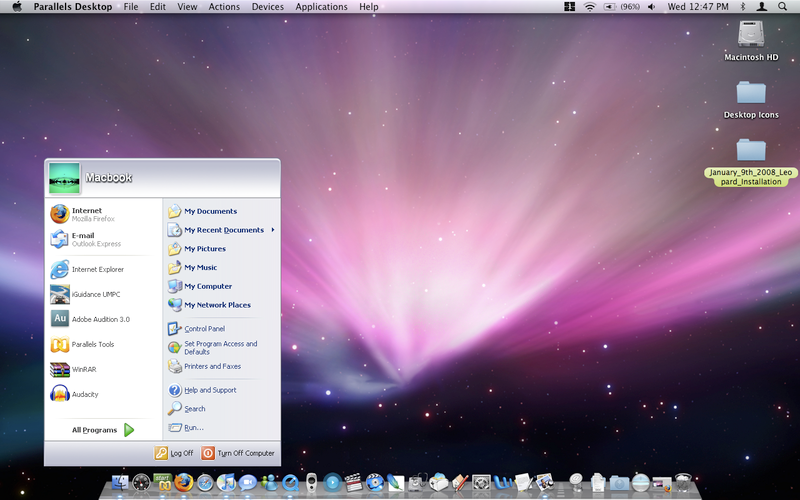Open Mozilla Firefox from Start menu
The height and width of the screenshot is (500, 800).
(x=83, y=214)
